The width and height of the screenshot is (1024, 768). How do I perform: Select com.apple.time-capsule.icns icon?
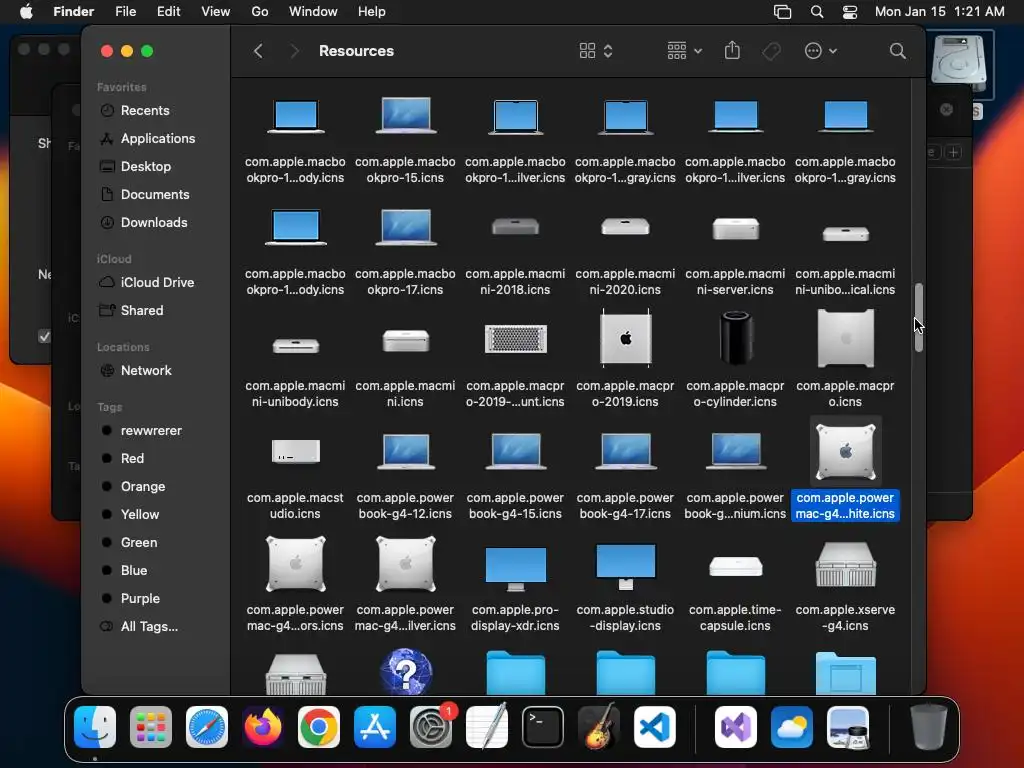coord(735,566)
